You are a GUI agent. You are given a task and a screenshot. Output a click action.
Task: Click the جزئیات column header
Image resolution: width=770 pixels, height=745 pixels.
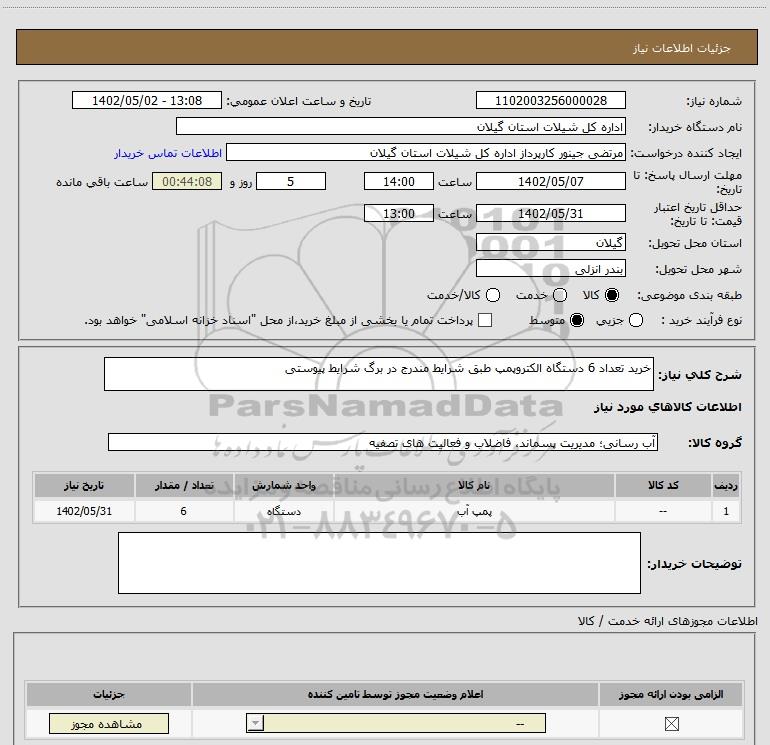109,694
